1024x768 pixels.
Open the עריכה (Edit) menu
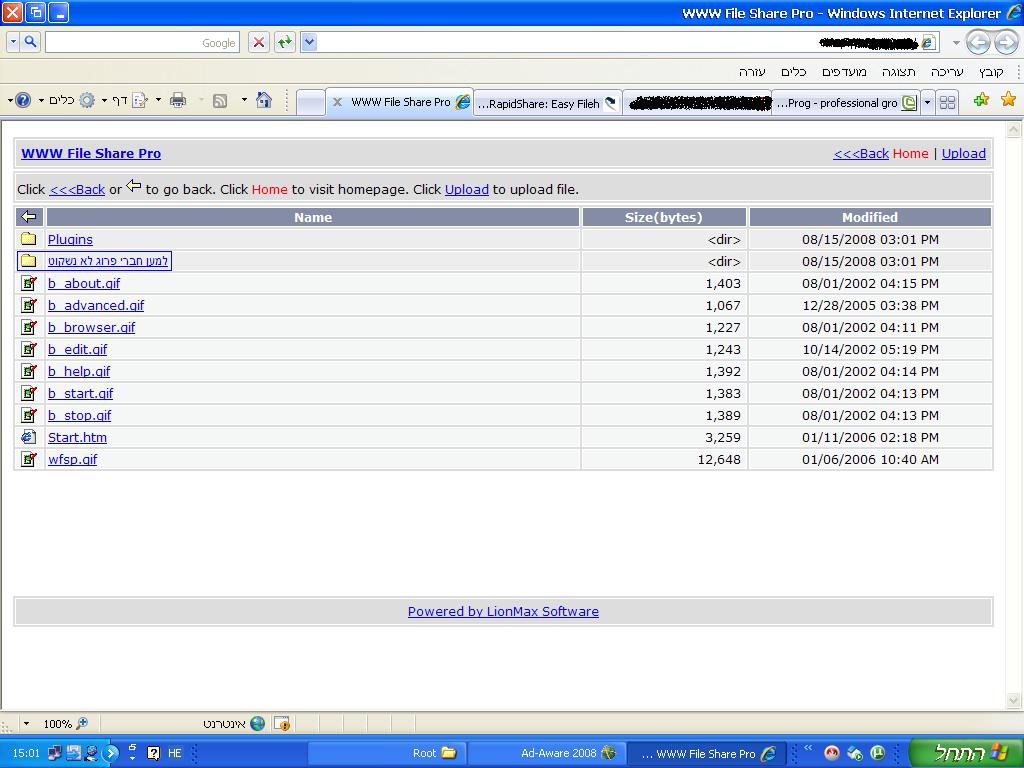pyautogui.click(x=947, y=72)
